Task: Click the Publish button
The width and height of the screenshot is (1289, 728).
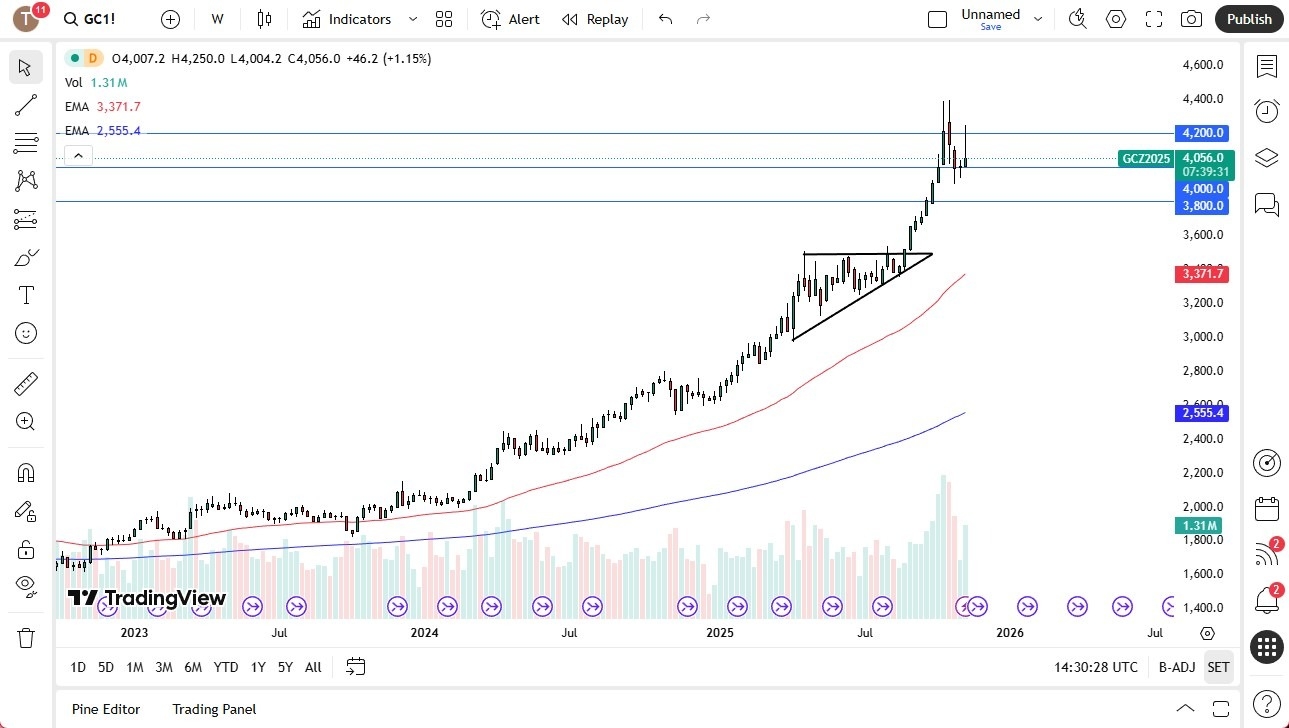Action: (1248, 19)
